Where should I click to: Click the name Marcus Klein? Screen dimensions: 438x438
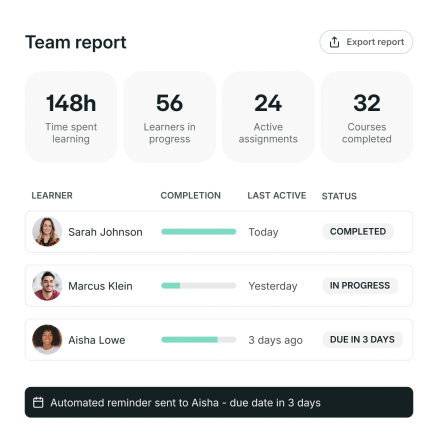click(100, 286)
